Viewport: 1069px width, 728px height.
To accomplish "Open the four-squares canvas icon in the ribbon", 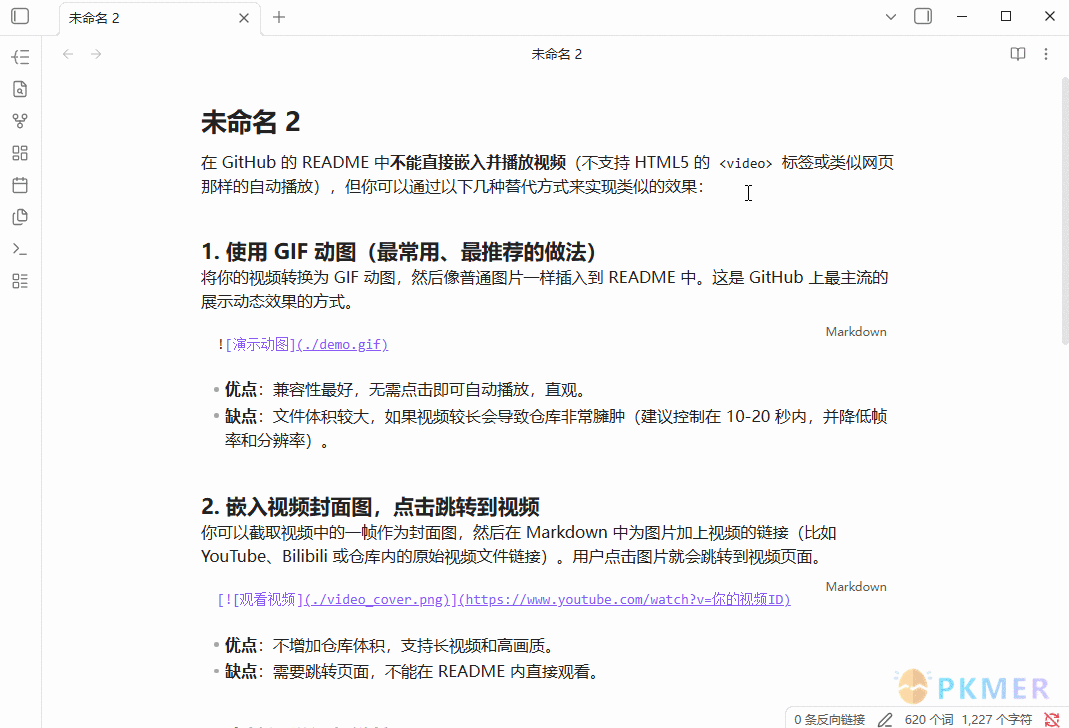I will pos(20,153).
